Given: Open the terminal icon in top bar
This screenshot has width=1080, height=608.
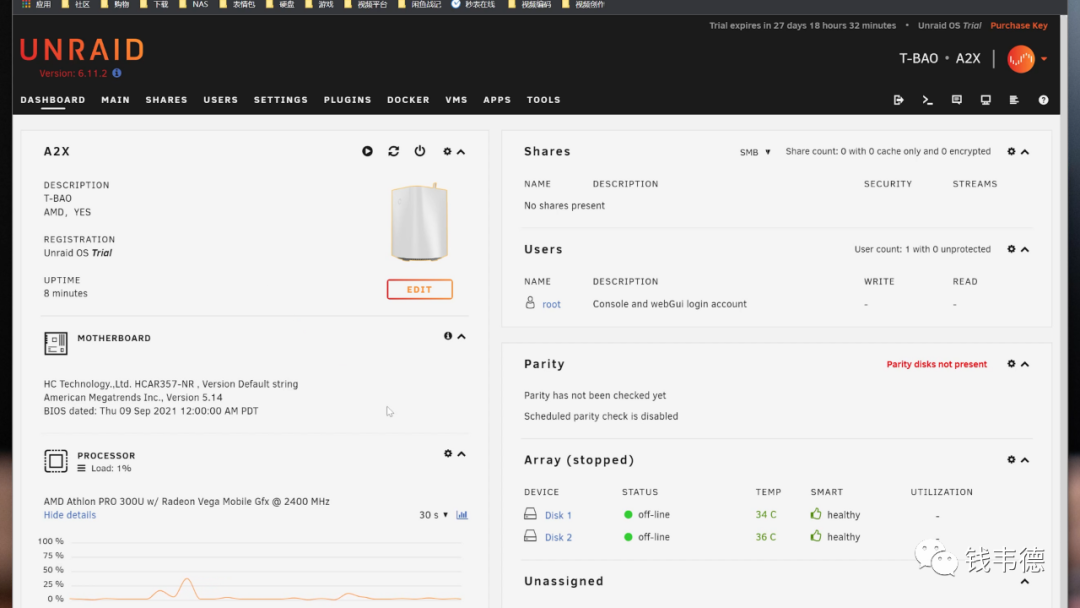Looking at the screenshot, I should coord(927,100).
